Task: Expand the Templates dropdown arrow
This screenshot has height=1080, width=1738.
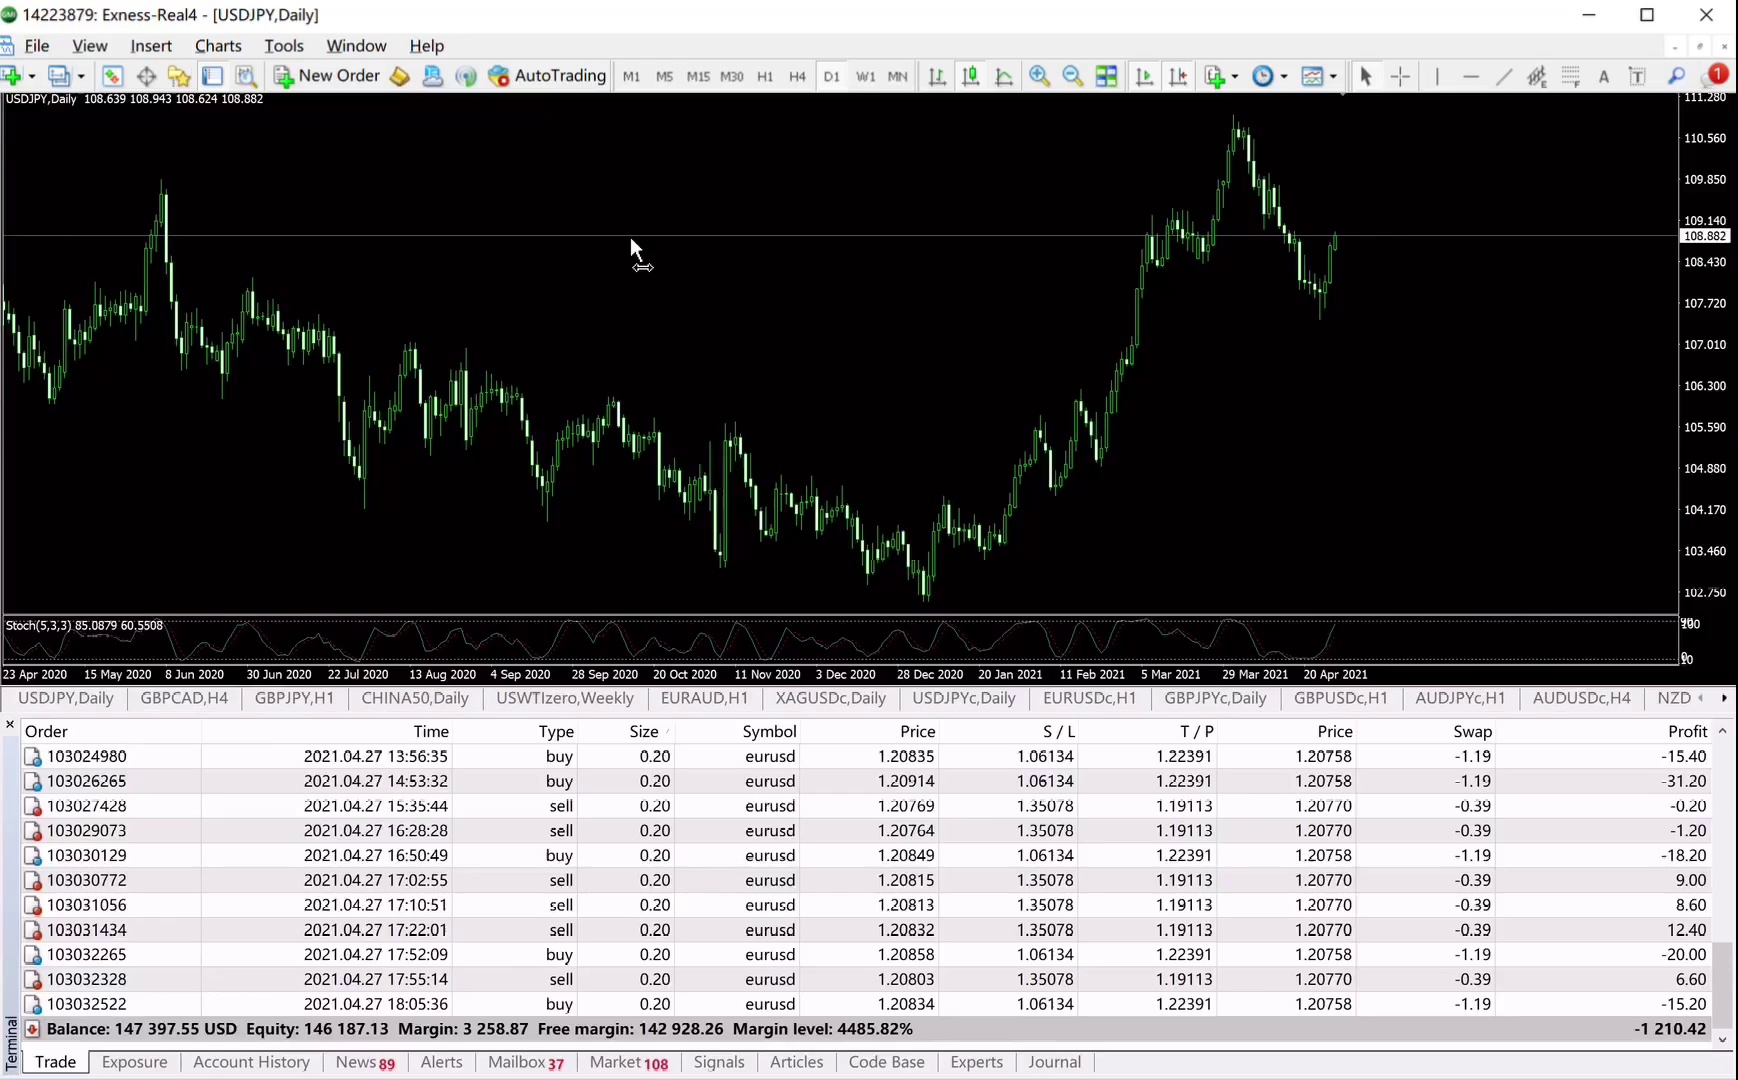Action: tap(1333, 76)
